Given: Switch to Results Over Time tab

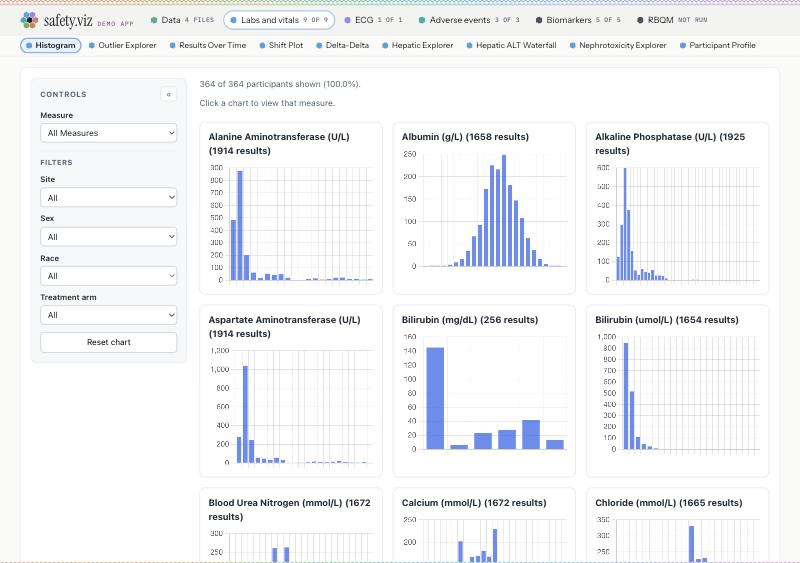Looking at the screenshot, I should pyautogui.click(x=208, y=45).
